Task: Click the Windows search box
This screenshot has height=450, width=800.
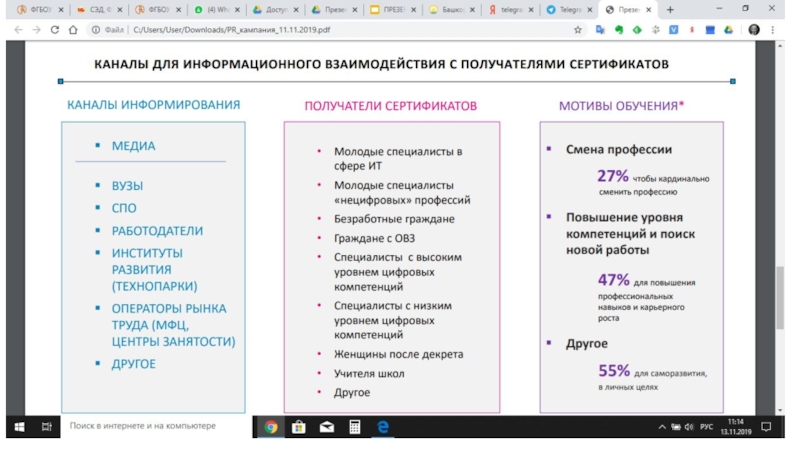Action: click(156, 426)
